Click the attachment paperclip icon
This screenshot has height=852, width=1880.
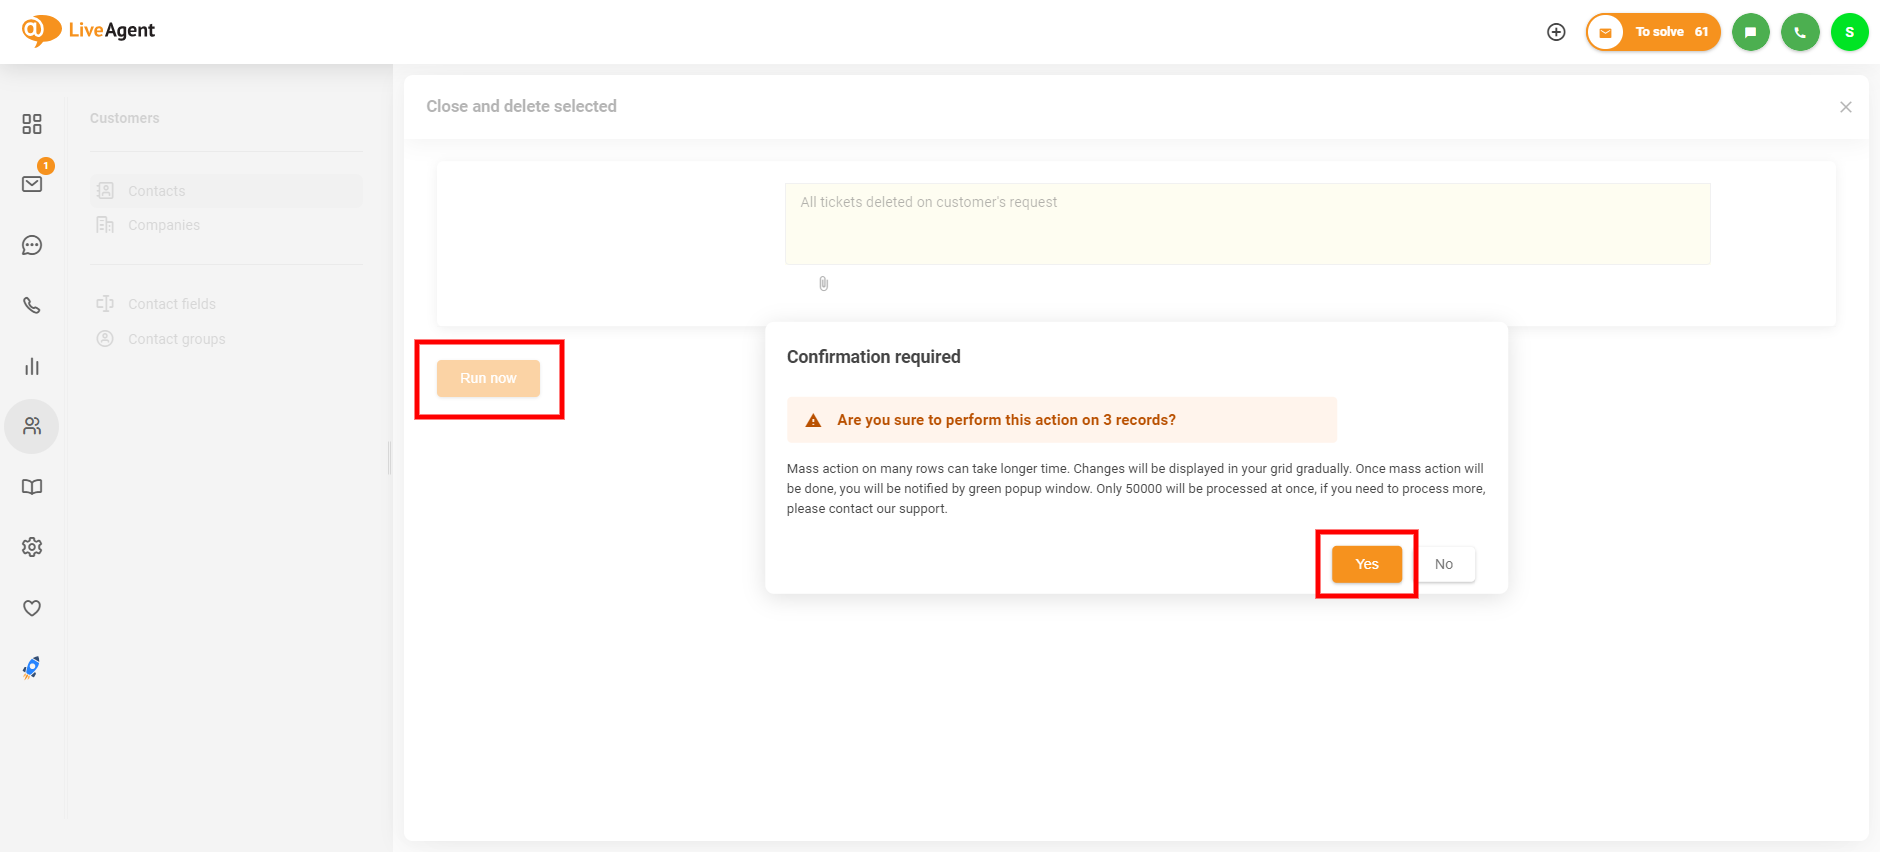[823, 284]
